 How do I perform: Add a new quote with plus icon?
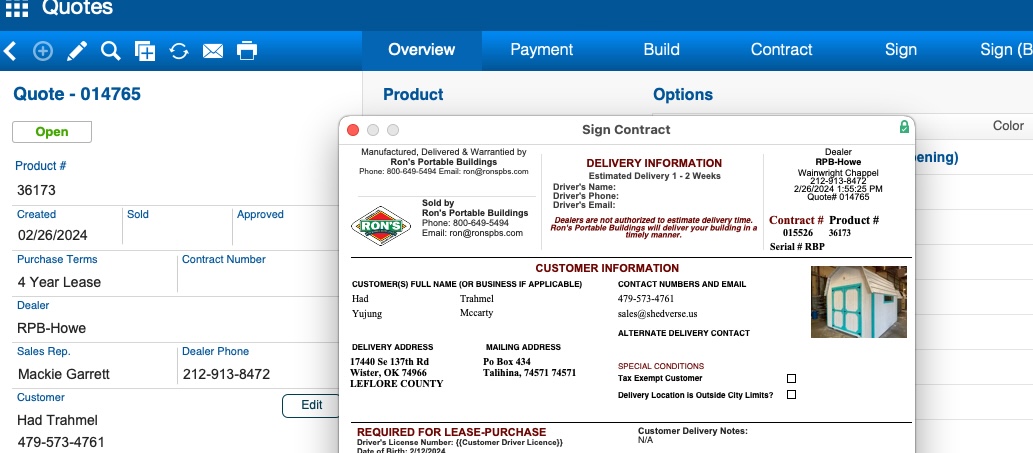coord(43,51)
